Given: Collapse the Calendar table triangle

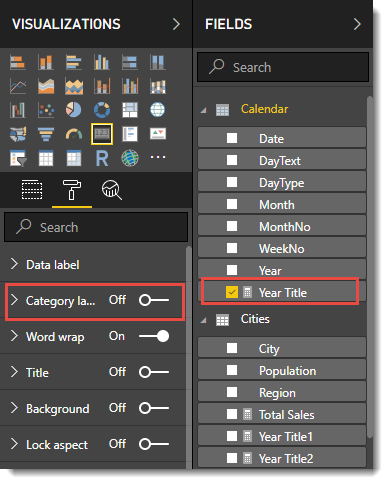Looking at the screenshot, I should (x=203, y=110).
